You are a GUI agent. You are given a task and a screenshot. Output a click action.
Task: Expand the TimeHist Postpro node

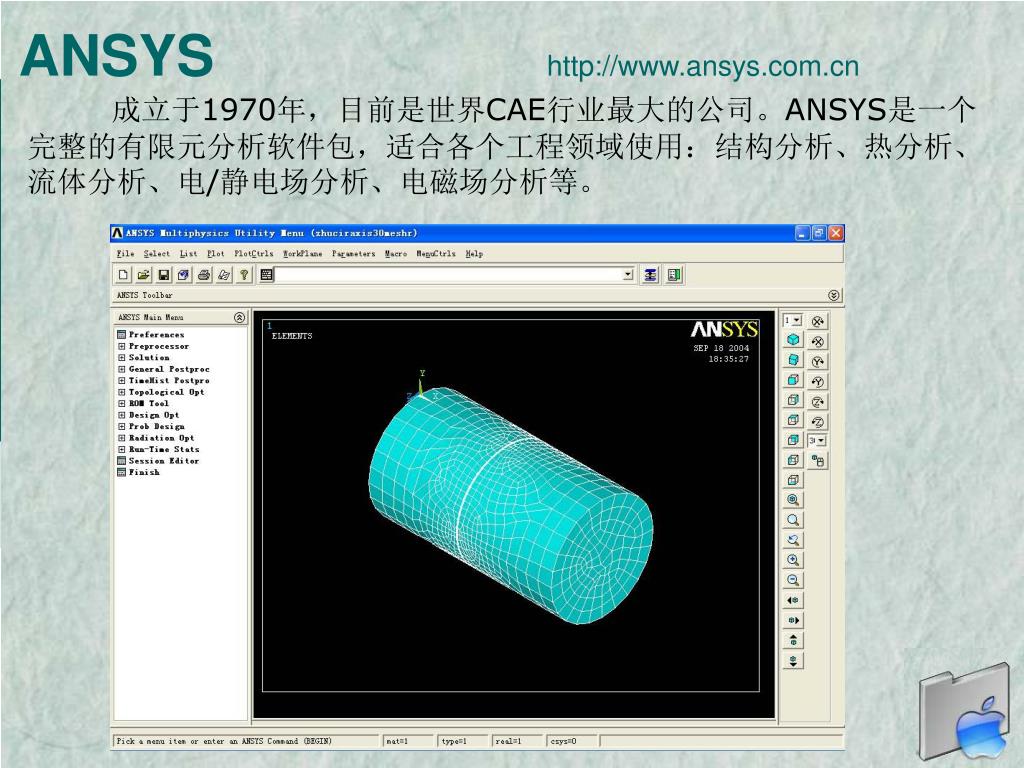tap(121, 381)
